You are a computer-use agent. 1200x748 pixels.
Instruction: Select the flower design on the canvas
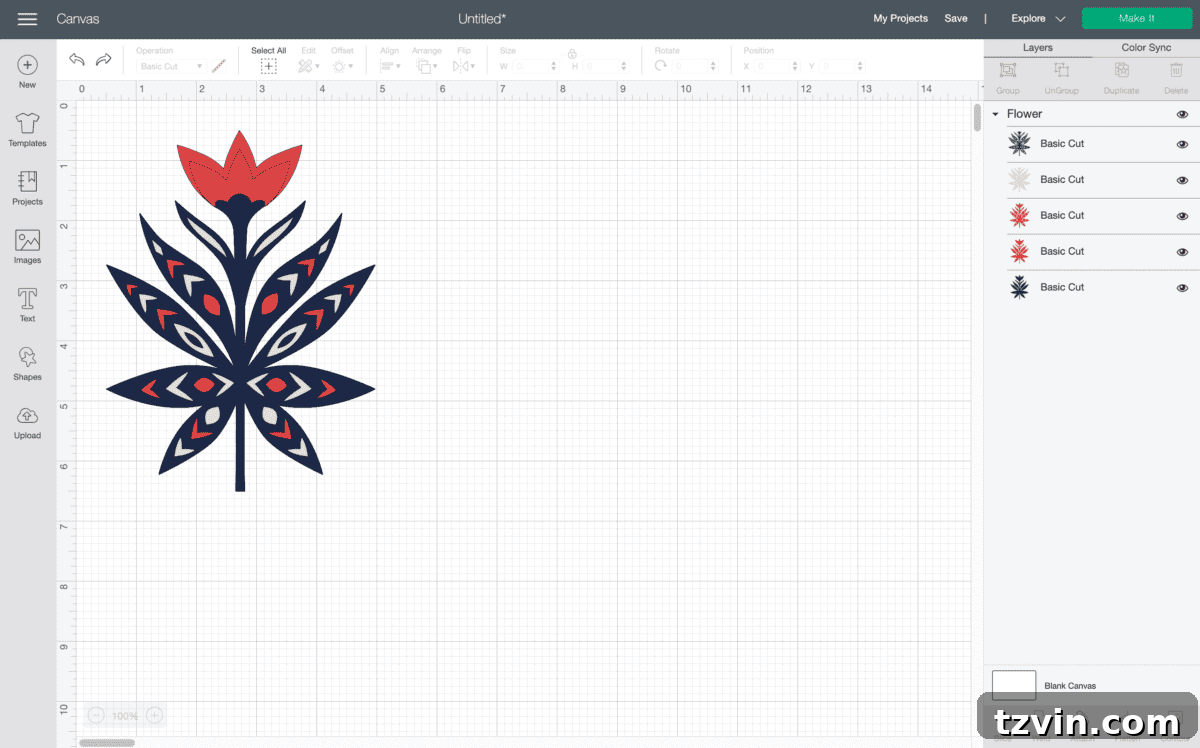tap(240, 310)
